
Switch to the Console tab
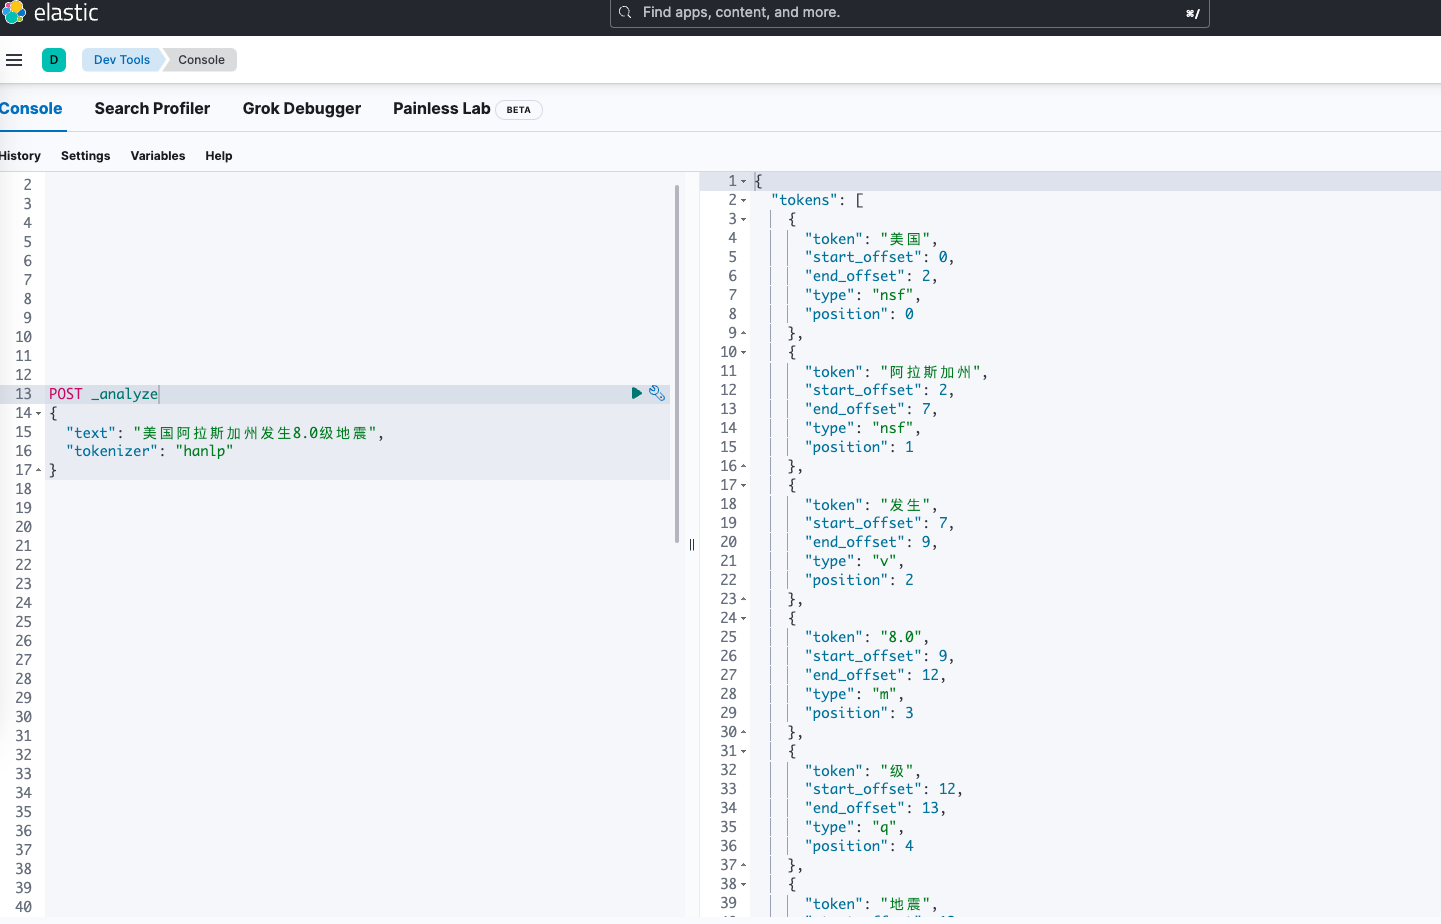point(31,109)
